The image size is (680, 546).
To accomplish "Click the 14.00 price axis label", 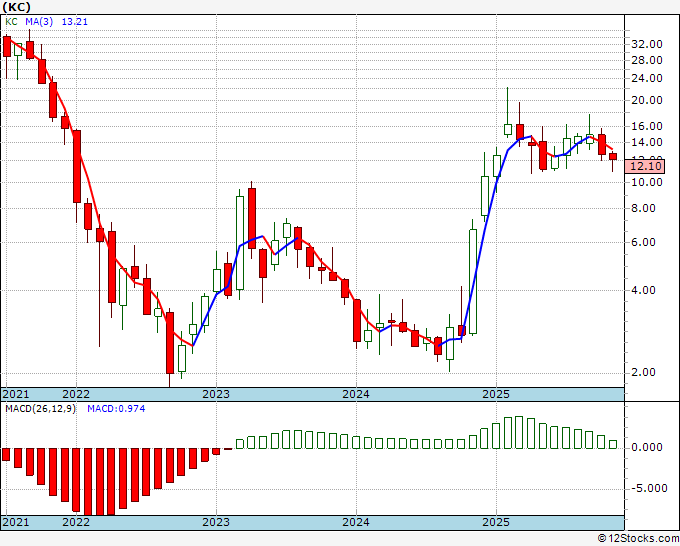I will (x=647, y=142).
